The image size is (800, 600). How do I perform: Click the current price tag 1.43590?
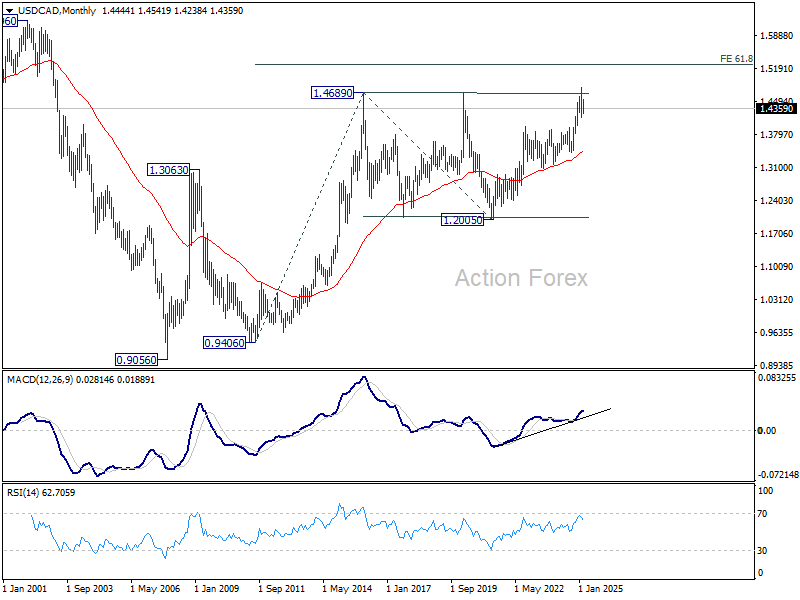pyautogui.click(x=776, y=108)
